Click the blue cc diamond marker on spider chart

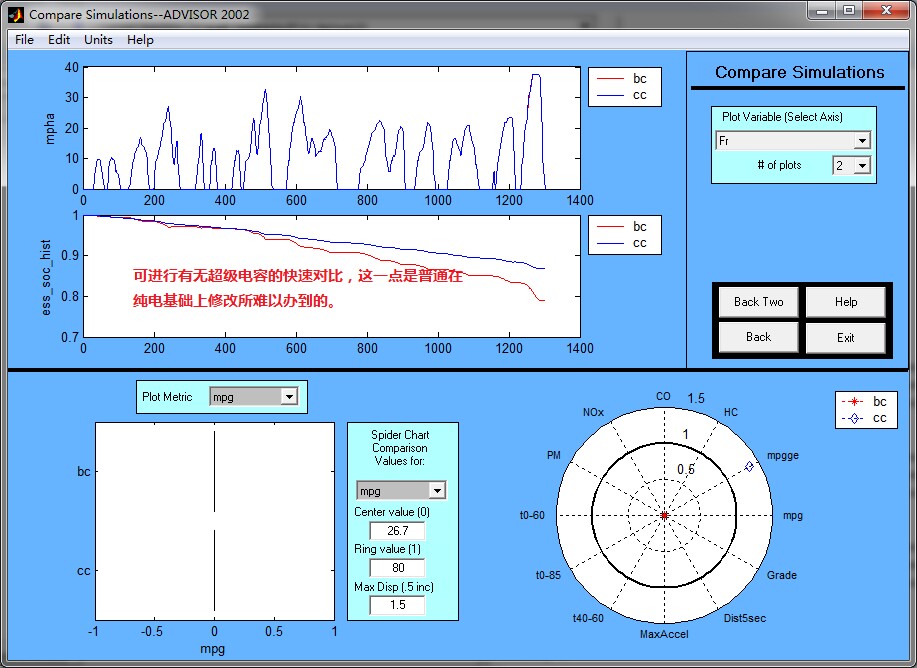(749, 466)
